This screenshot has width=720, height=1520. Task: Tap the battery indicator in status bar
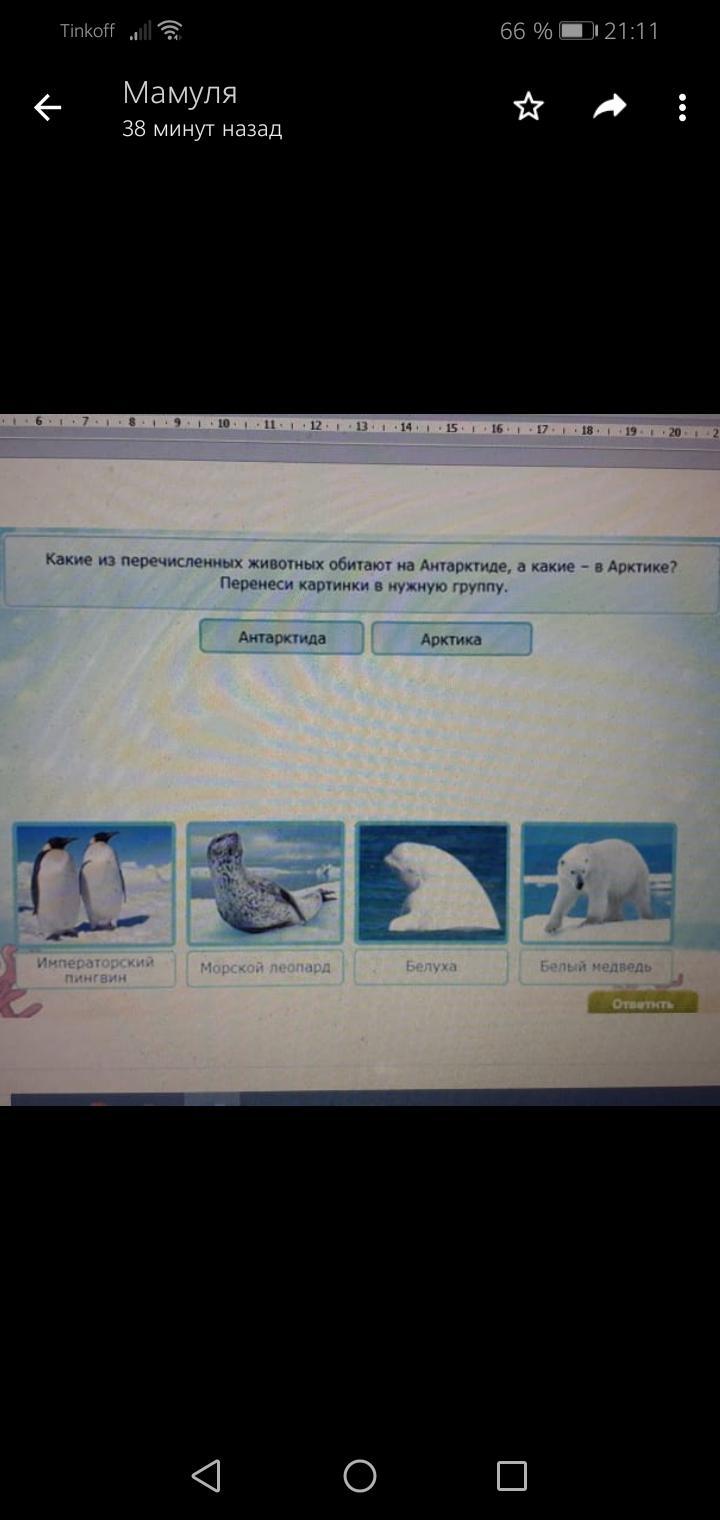(x=577, y=31)
